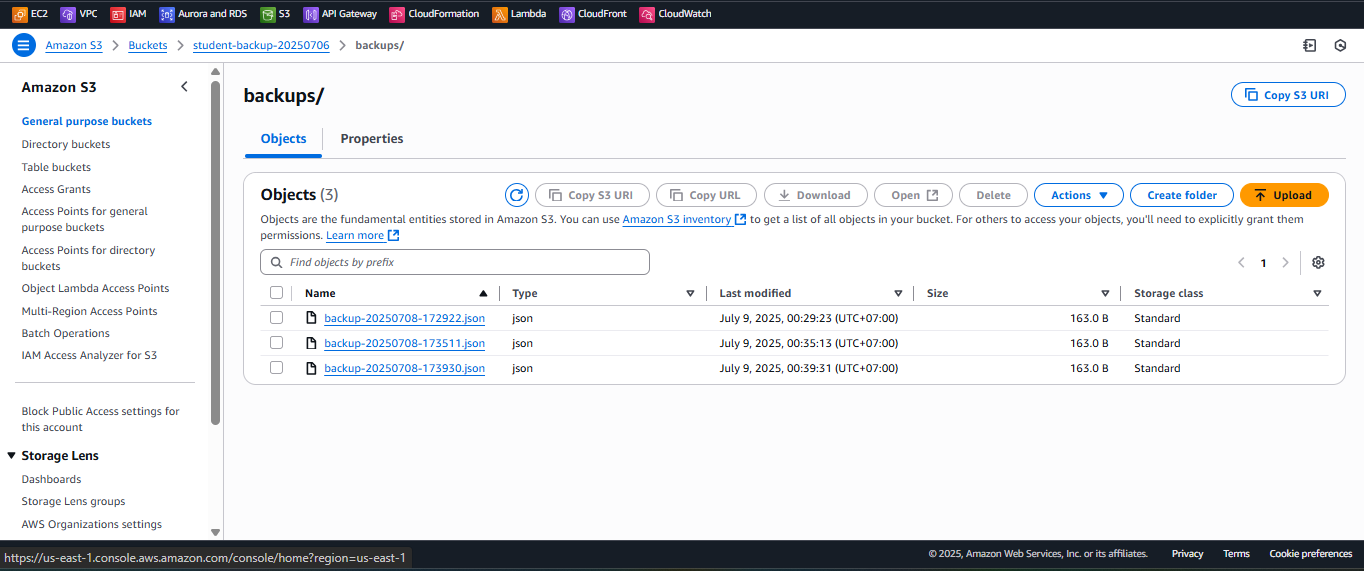1364x571 pixels.
Task: Click the Download button
Action: pyautogui.click(x=816, y=195)
